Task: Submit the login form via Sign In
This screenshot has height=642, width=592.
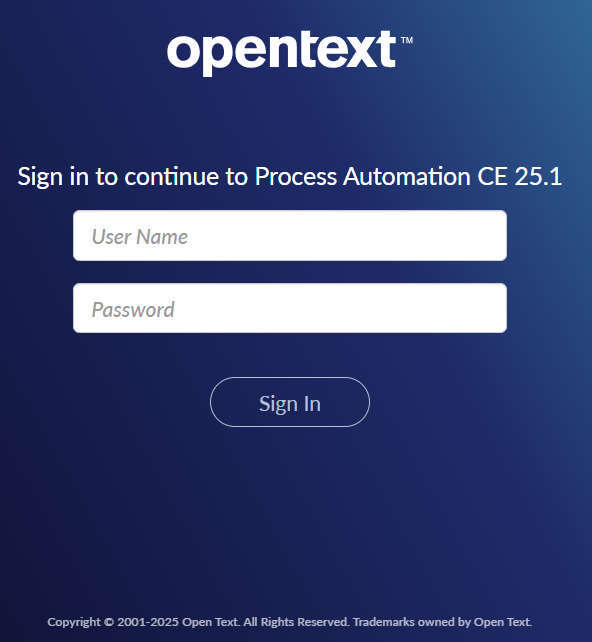Action: (290, 402)
